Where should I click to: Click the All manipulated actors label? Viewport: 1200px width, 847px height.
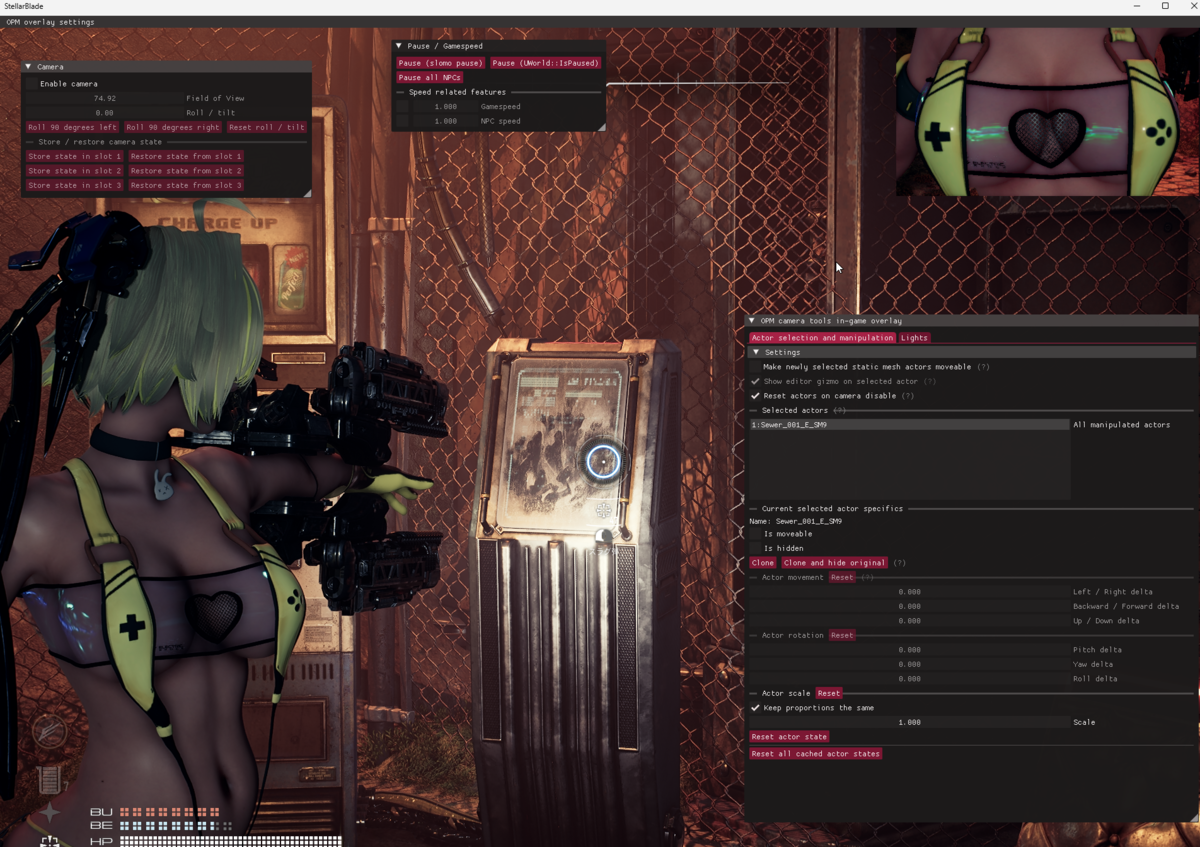coord(1121,425)
